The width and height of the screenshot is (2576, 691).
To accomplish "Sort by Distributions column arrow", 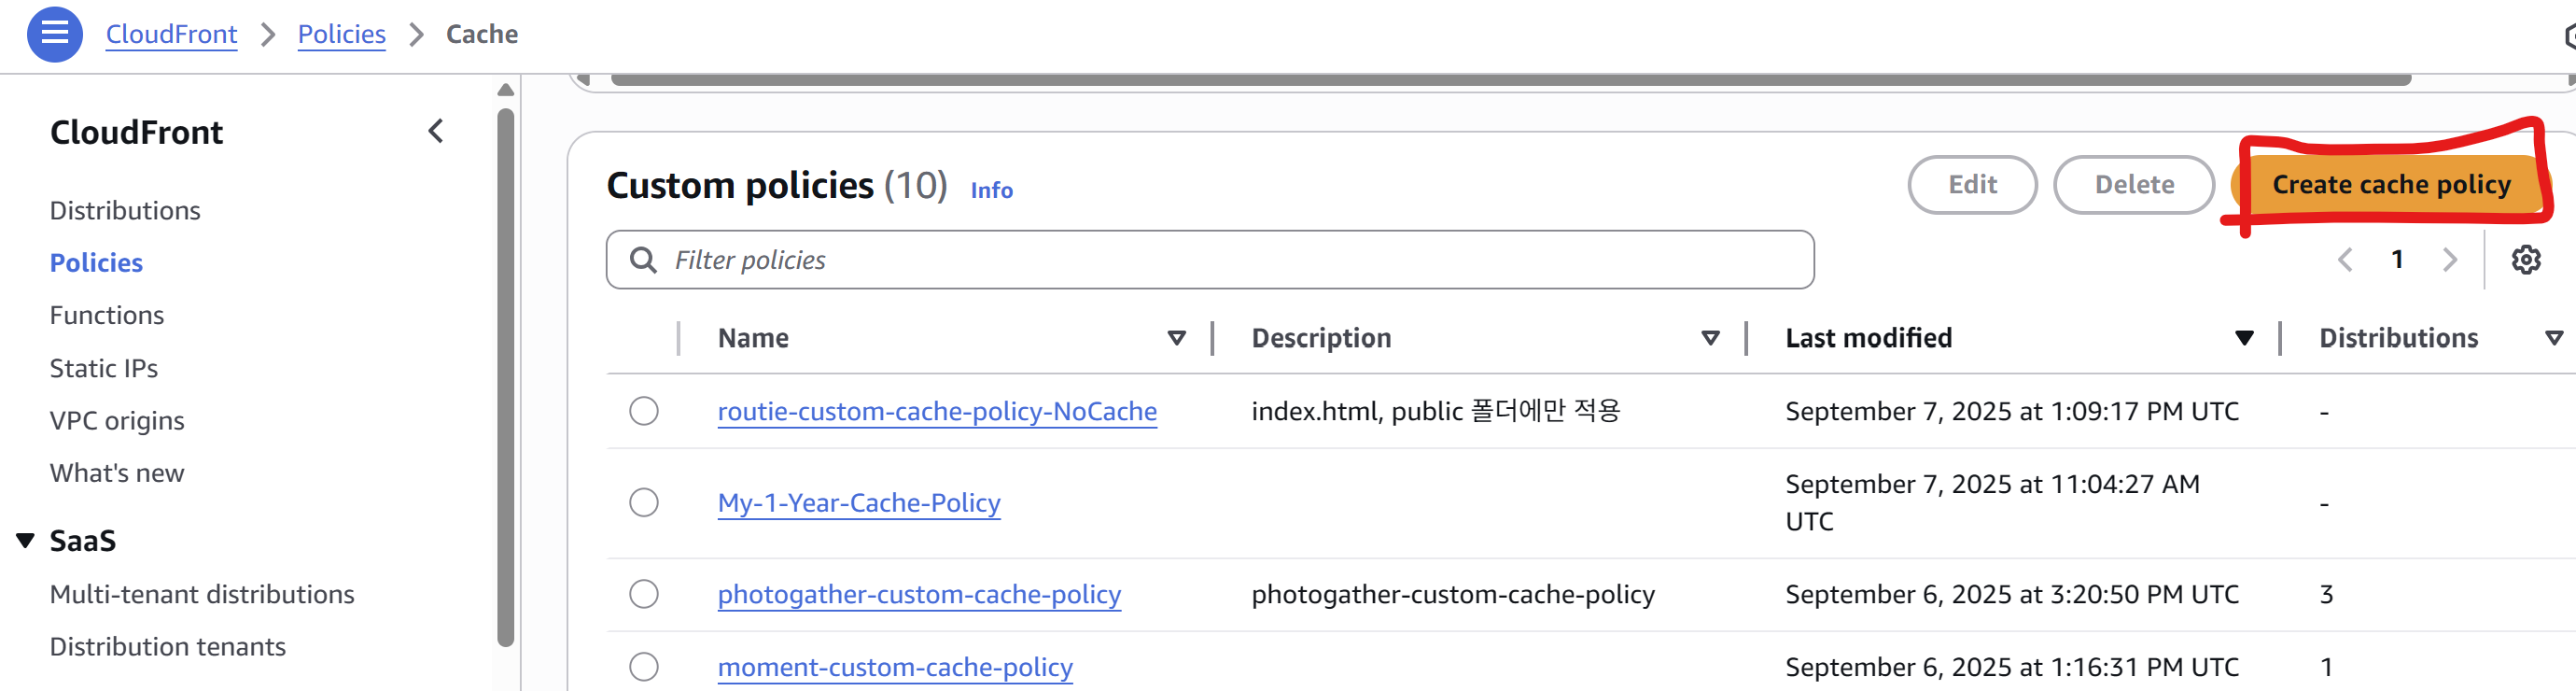I will [x=2554, y=338].
